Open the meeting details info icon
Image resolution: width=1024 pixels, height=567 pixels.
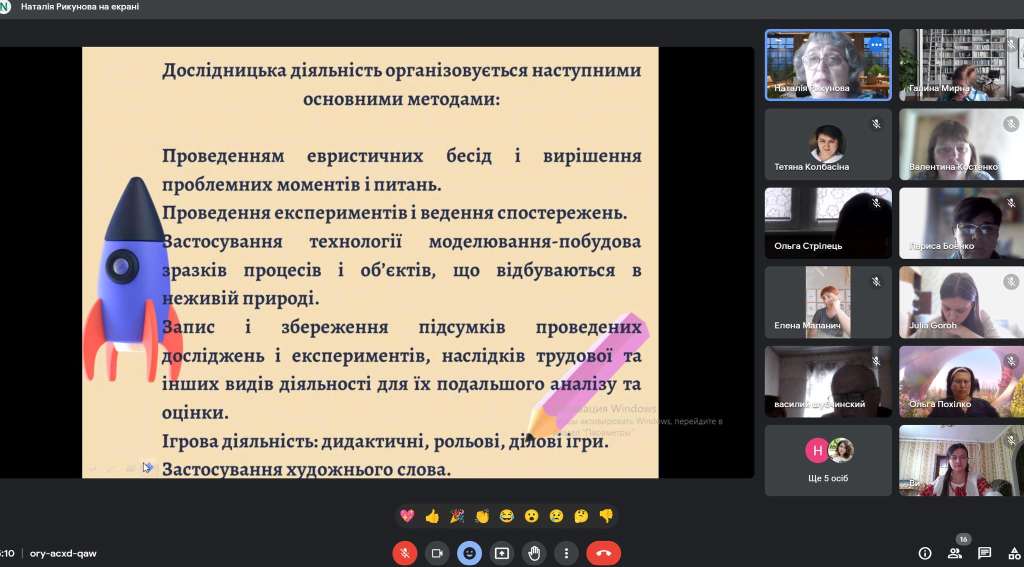click(925, 553)
